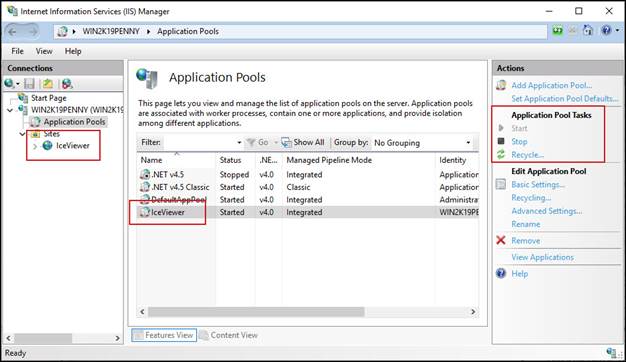Click the status bar network icon at bottom right
The height and width of the screenshot is (362, 626).
click(x=611, y=352)
